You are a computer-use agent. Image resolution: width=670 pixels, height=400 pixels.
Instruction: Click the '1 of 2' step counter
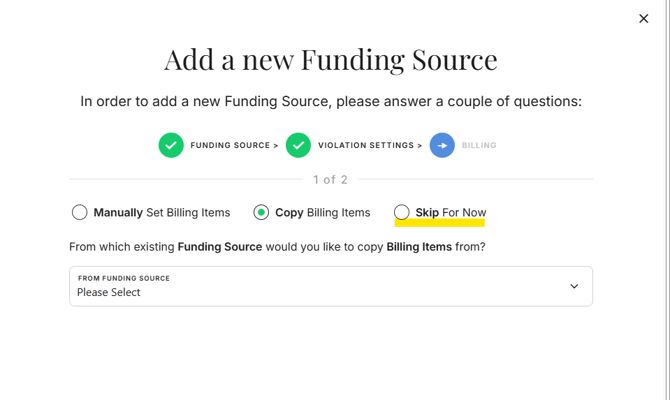330,180
